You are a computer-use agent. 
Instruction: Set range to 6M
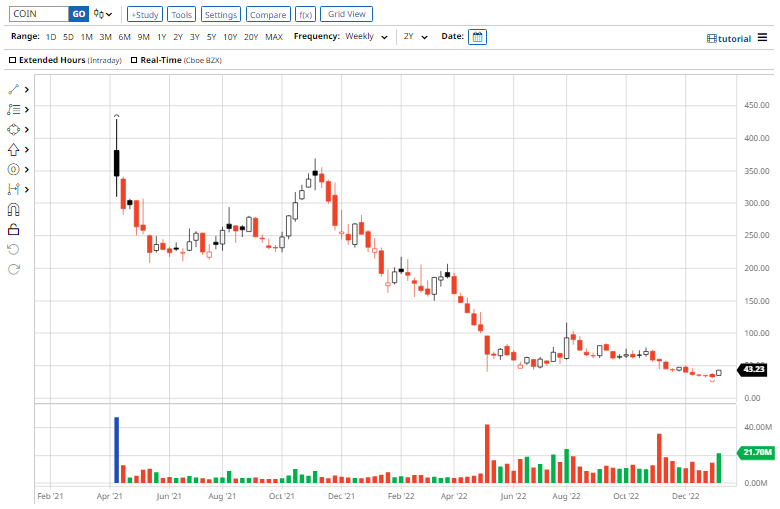(x=124, y=37)
